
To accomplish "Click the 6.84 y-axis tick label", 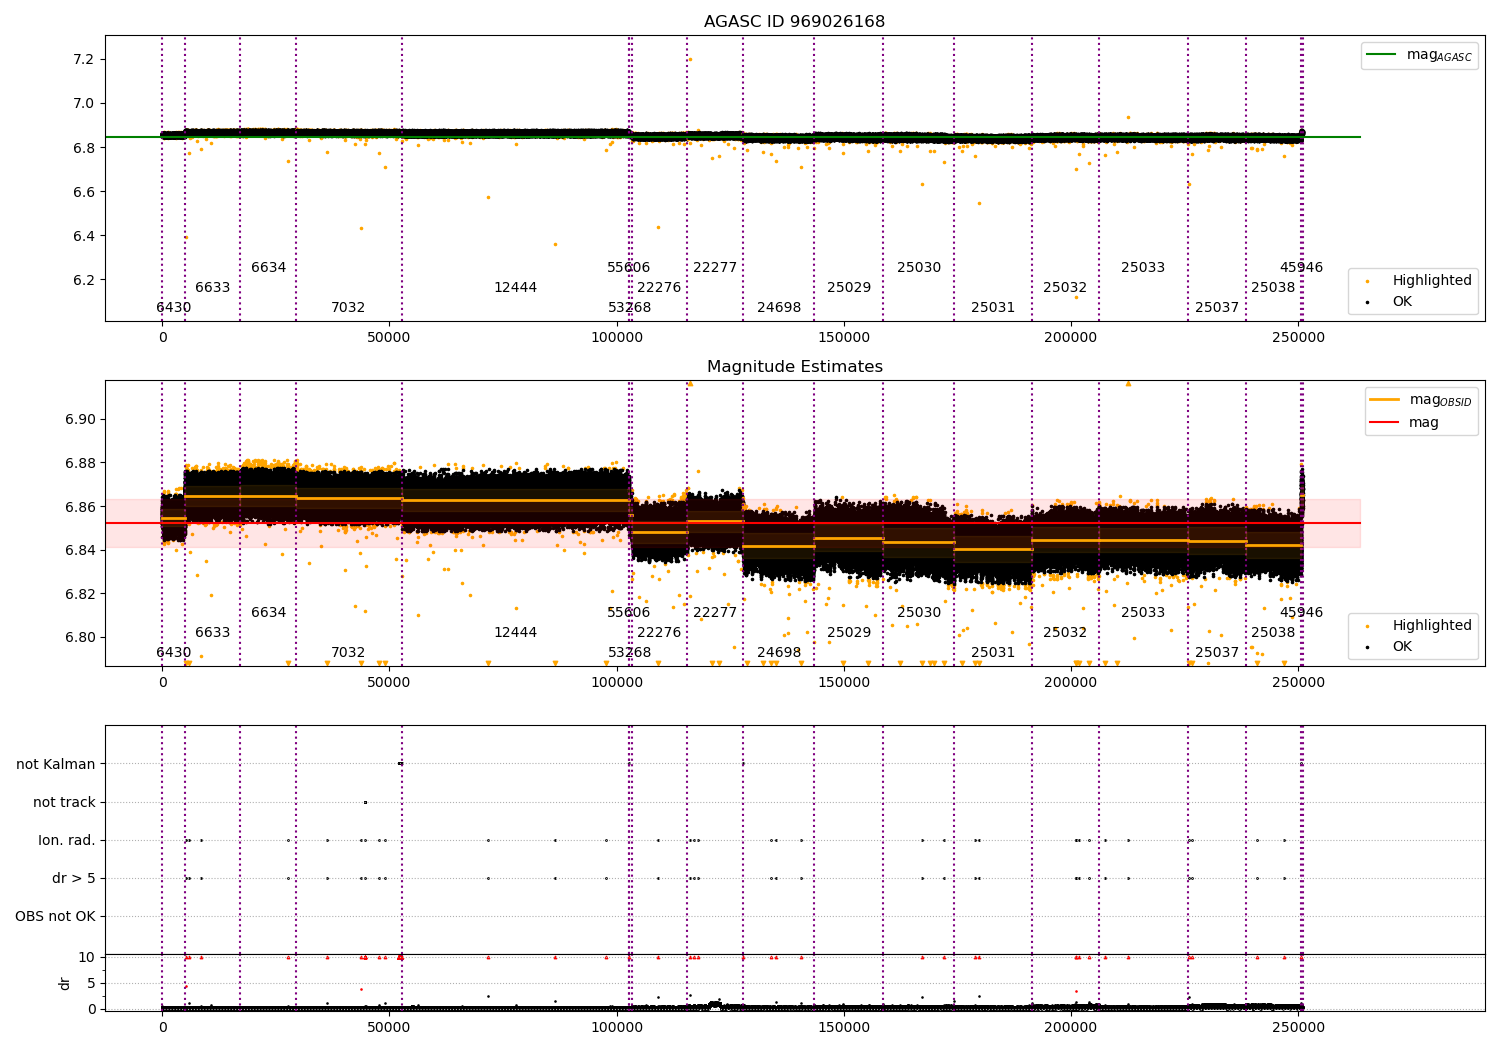I will 80,550.
